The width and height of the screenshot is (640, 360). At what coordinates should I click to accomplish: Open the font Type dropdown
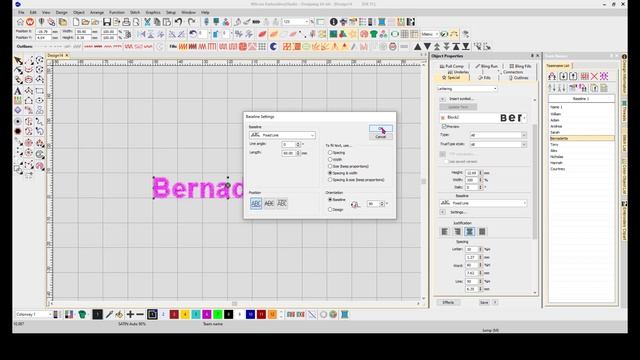point(498,135)
